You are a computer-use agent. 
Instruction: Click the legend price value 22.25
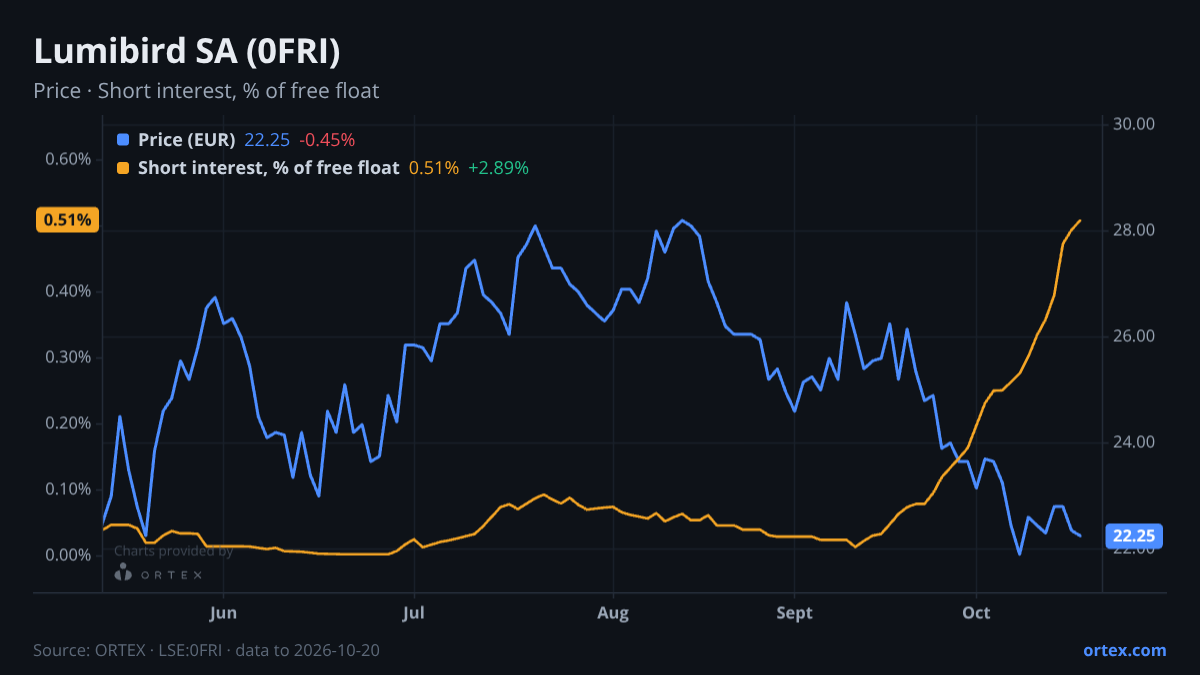[267, 140]
